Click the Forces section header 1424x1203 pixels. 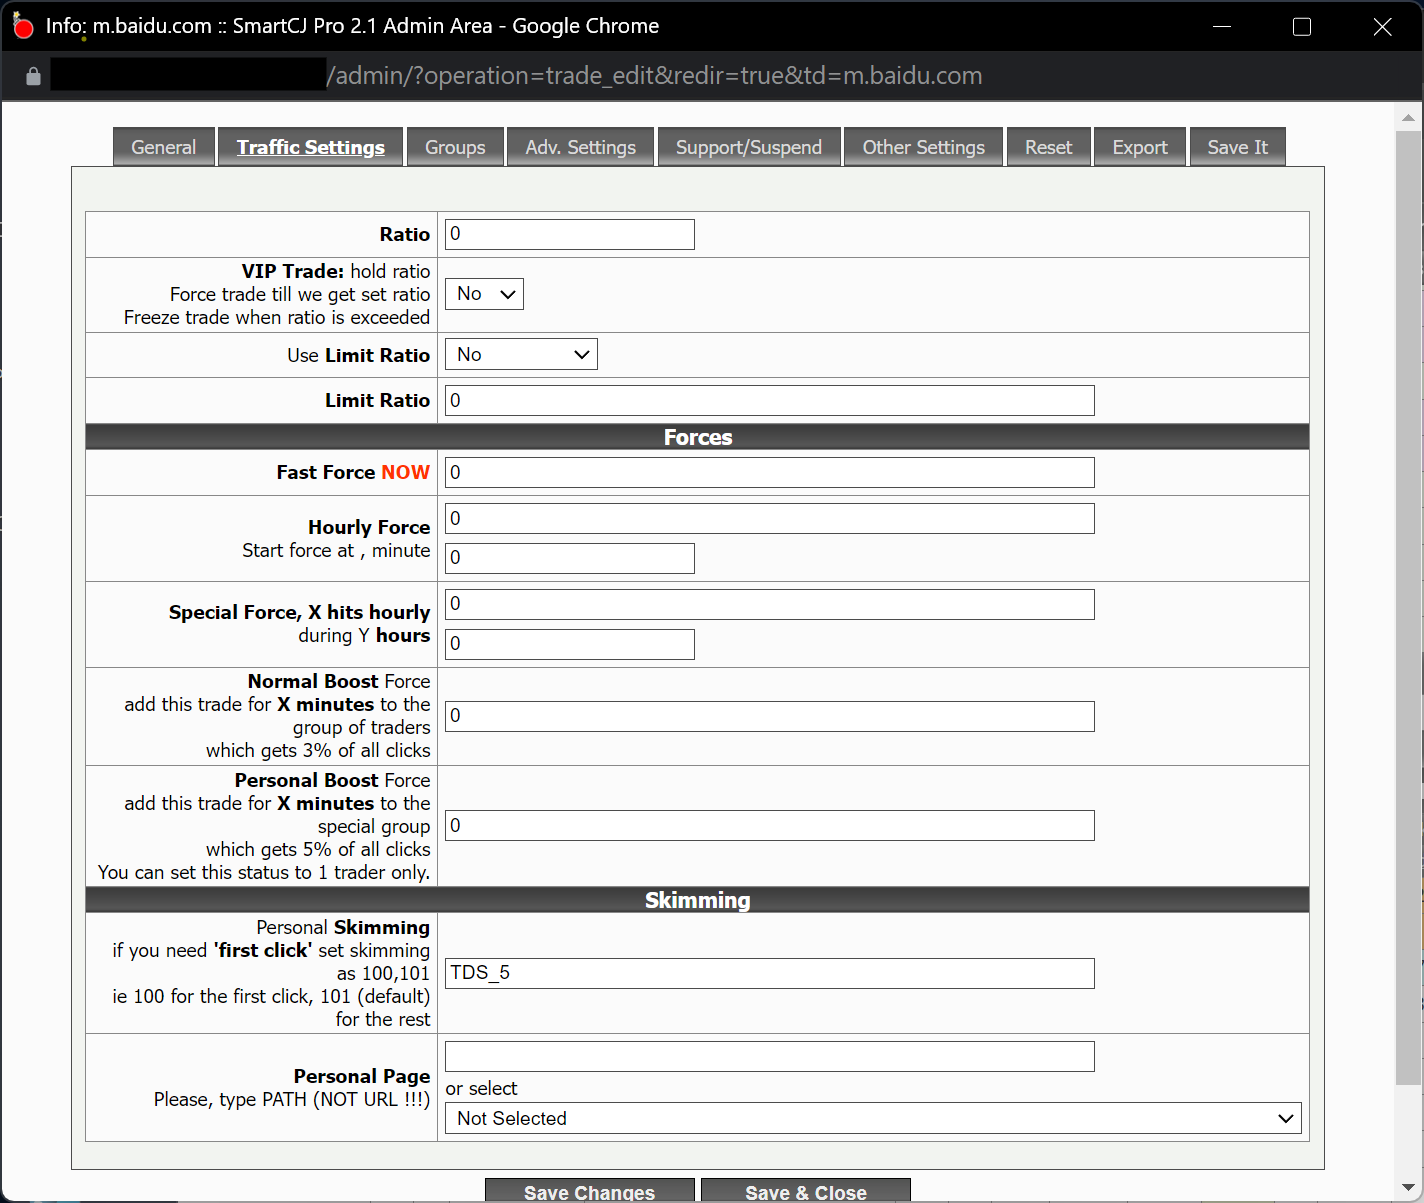(698, 437)
